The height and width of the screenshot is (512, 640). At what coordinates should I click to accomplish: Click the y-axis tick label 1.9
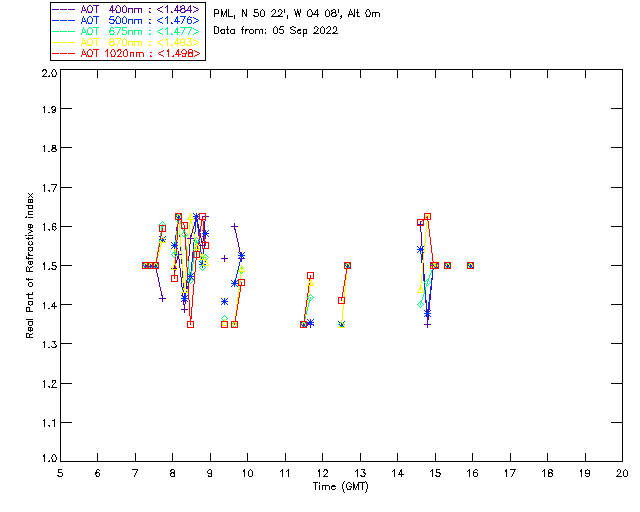click(49, 109)
